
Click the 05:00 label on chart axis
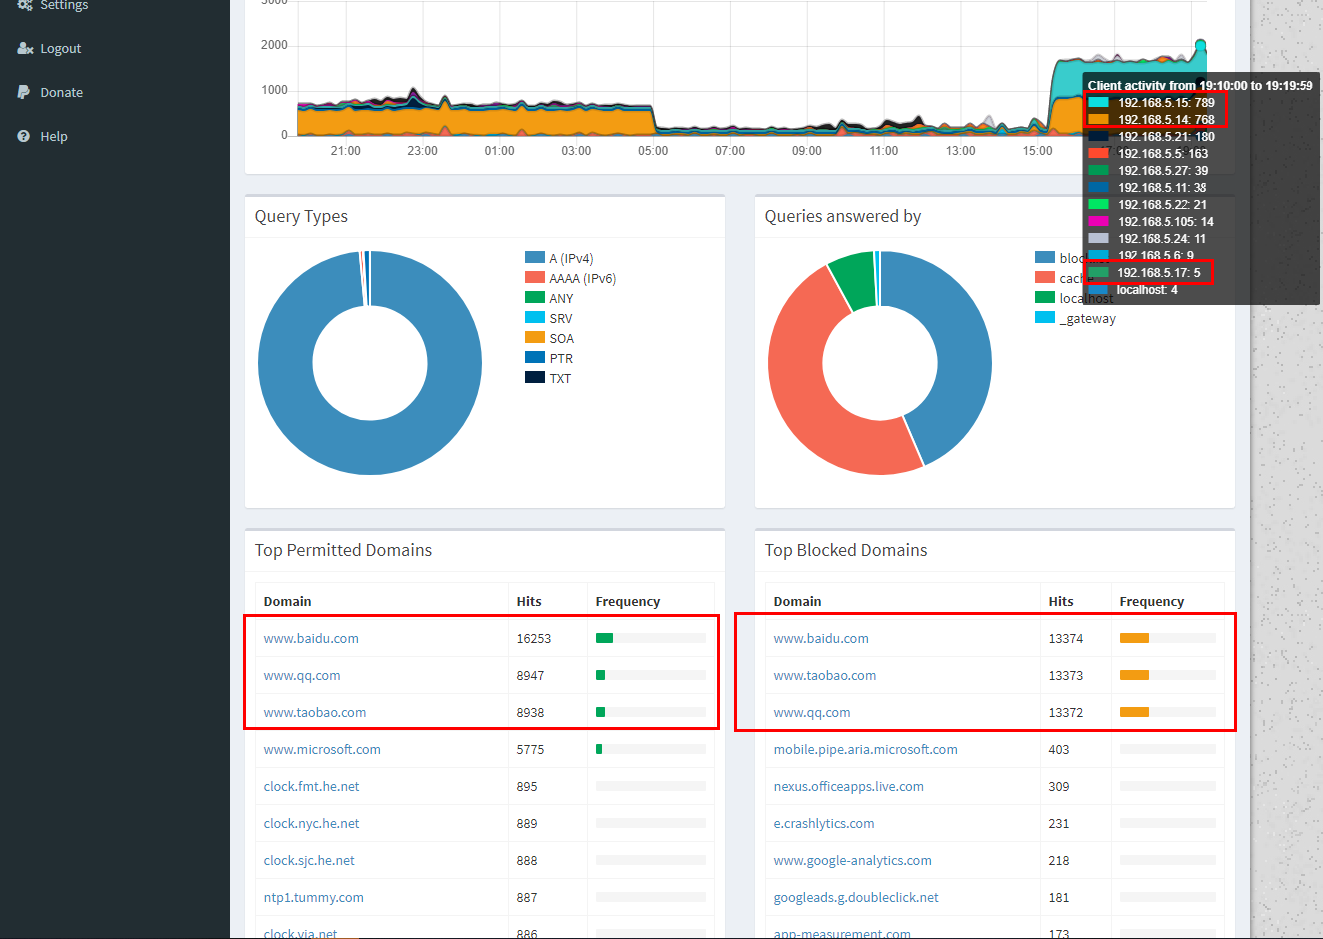(653, 151)
